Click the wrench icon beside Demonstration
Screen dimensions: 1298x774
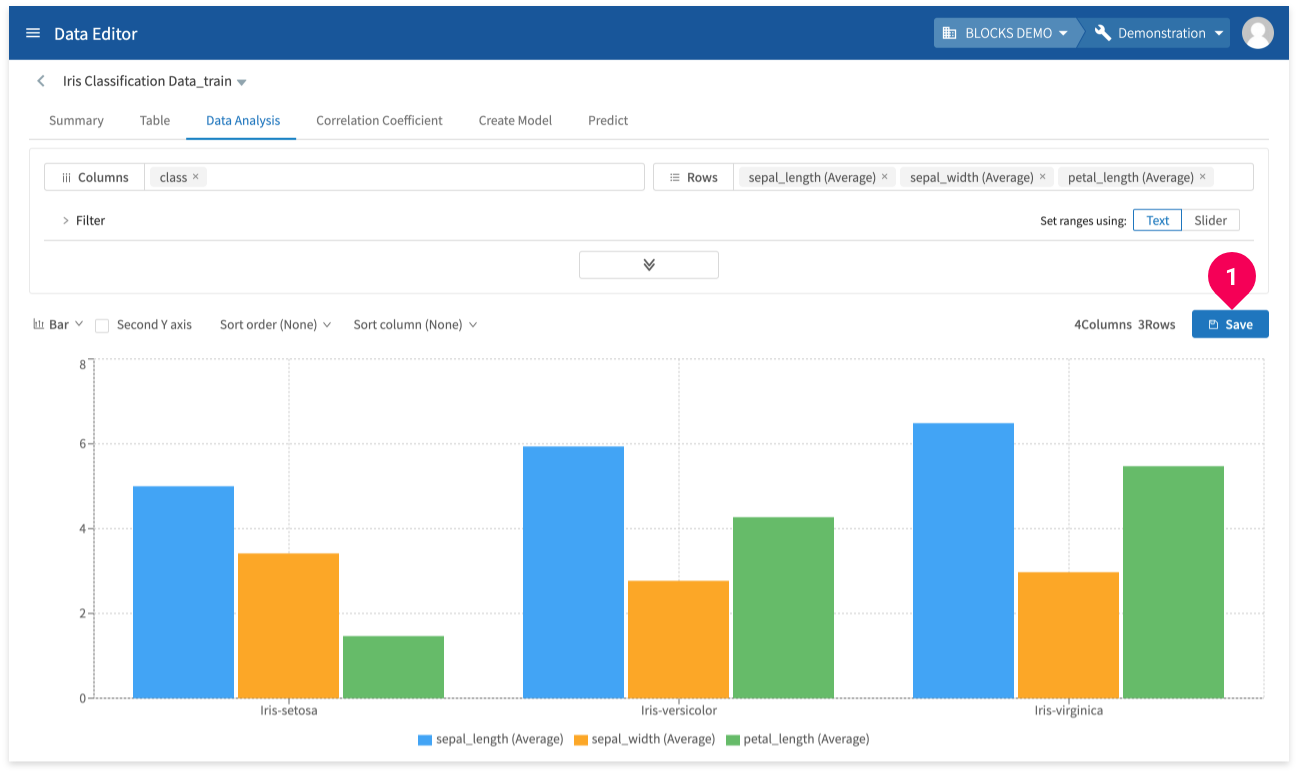(1103, 33)
